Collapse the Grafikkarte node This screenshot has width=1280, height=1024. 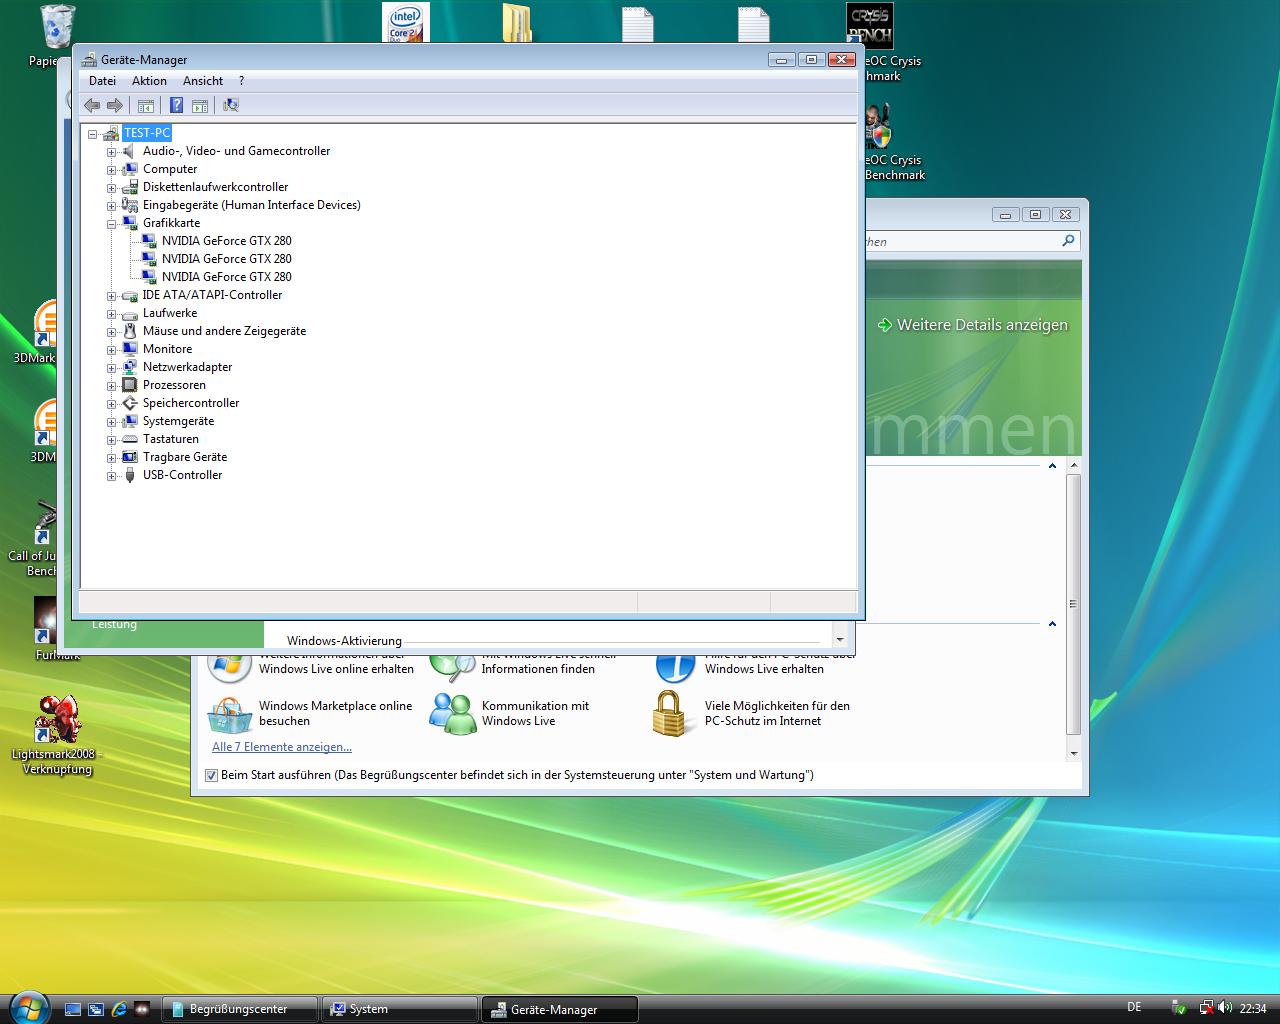point(112,224)
